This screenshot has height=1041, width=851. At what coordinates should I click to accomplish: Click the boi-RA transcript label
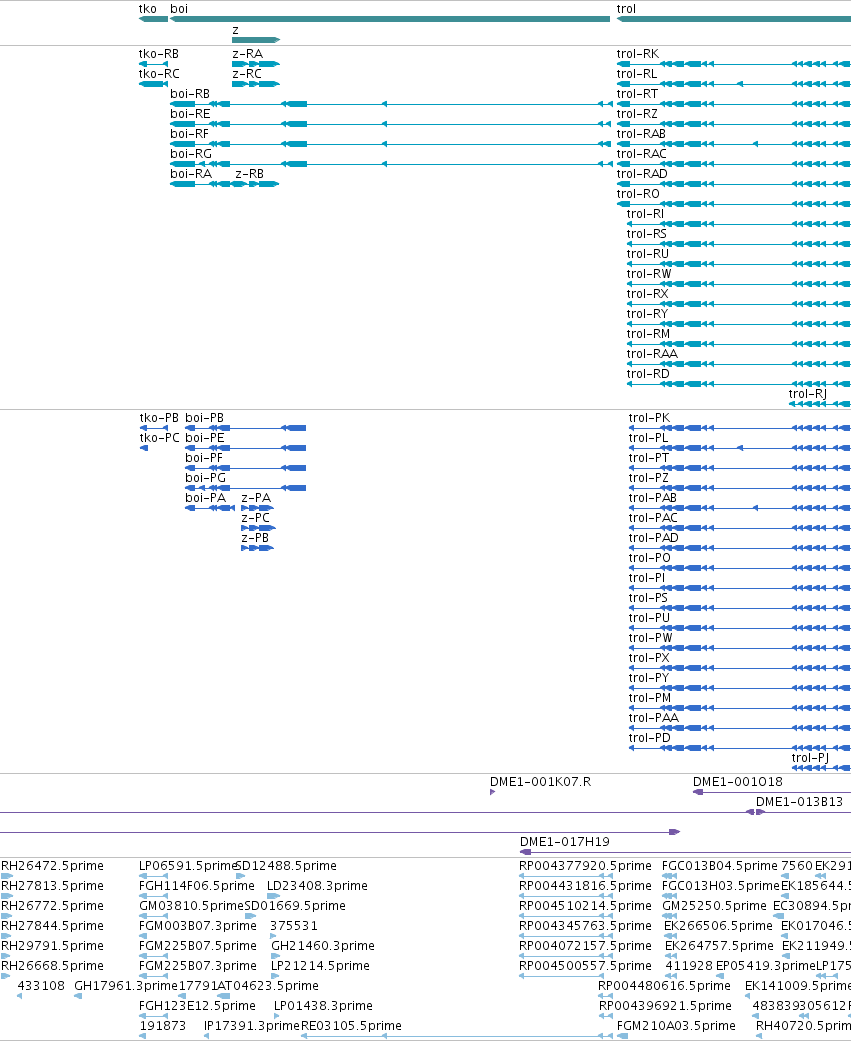click(x=191, y=173)
